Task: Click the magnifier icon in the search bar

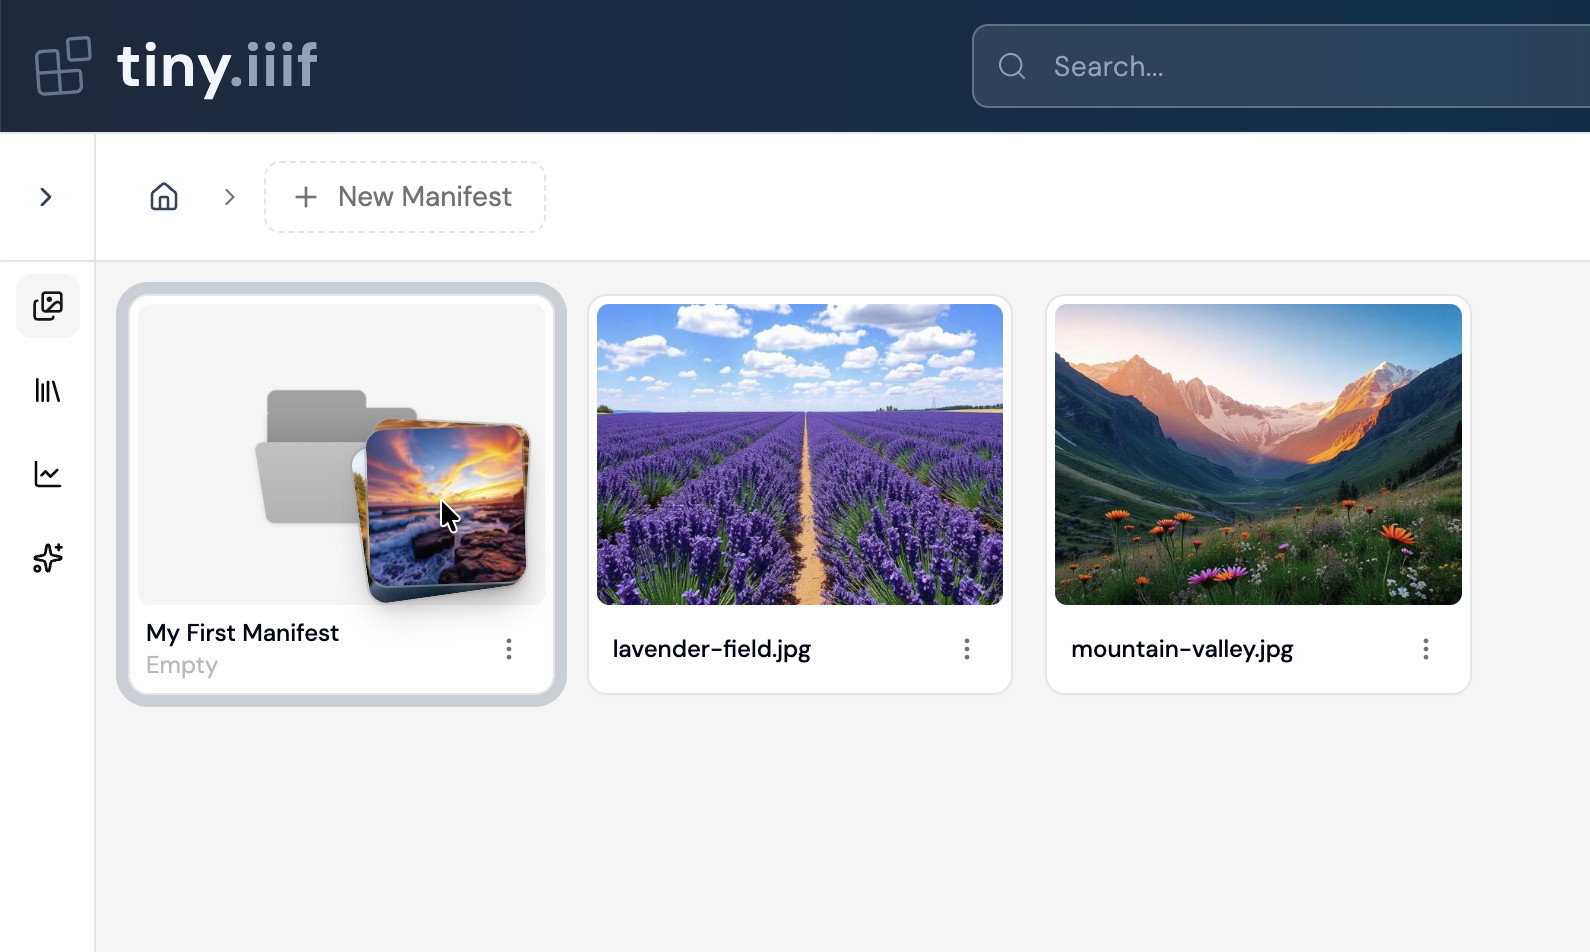Action: (x=1012, y=67)
